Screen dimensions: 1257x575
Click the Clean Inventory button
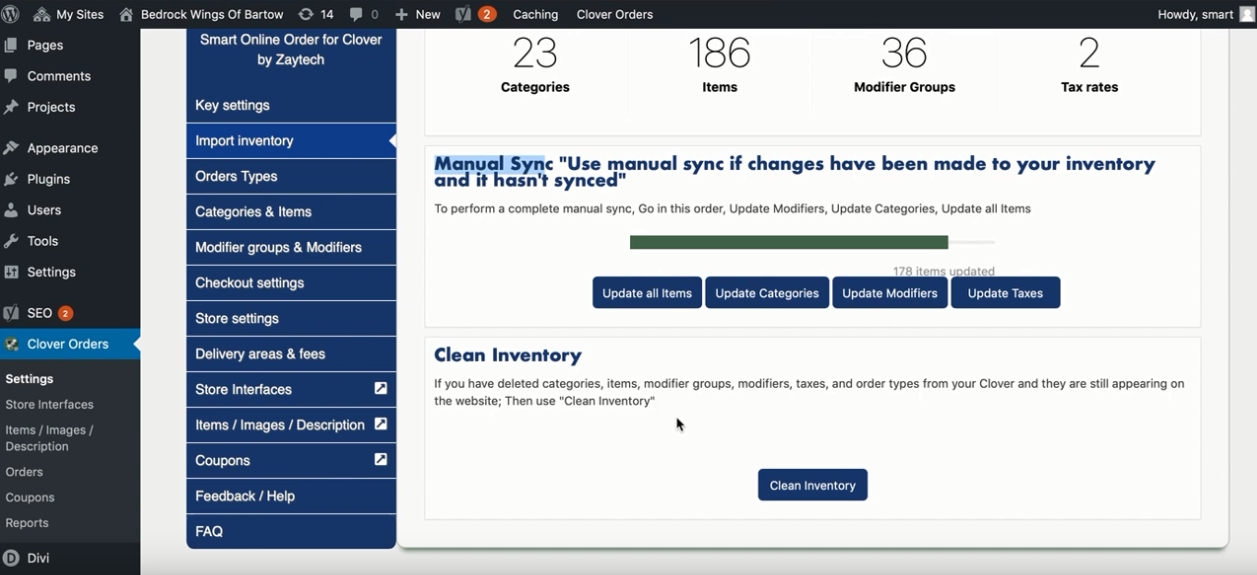click(x=813, y=485)
